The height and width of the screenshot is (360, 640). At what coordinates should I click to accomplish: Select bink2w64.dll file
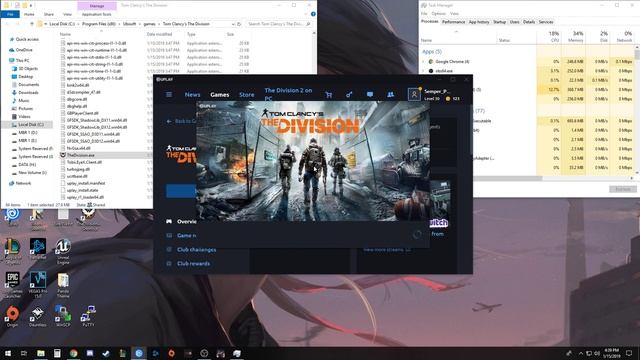click(78, 85)
